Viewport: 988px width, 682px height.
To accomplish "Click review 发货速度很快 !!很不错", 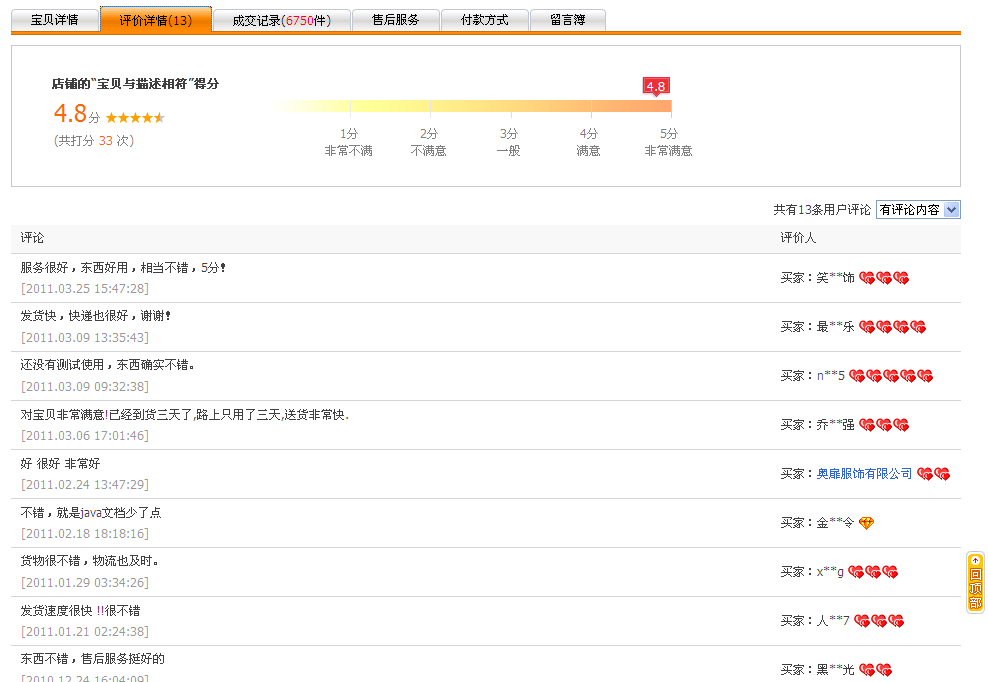I will point(81,611).
